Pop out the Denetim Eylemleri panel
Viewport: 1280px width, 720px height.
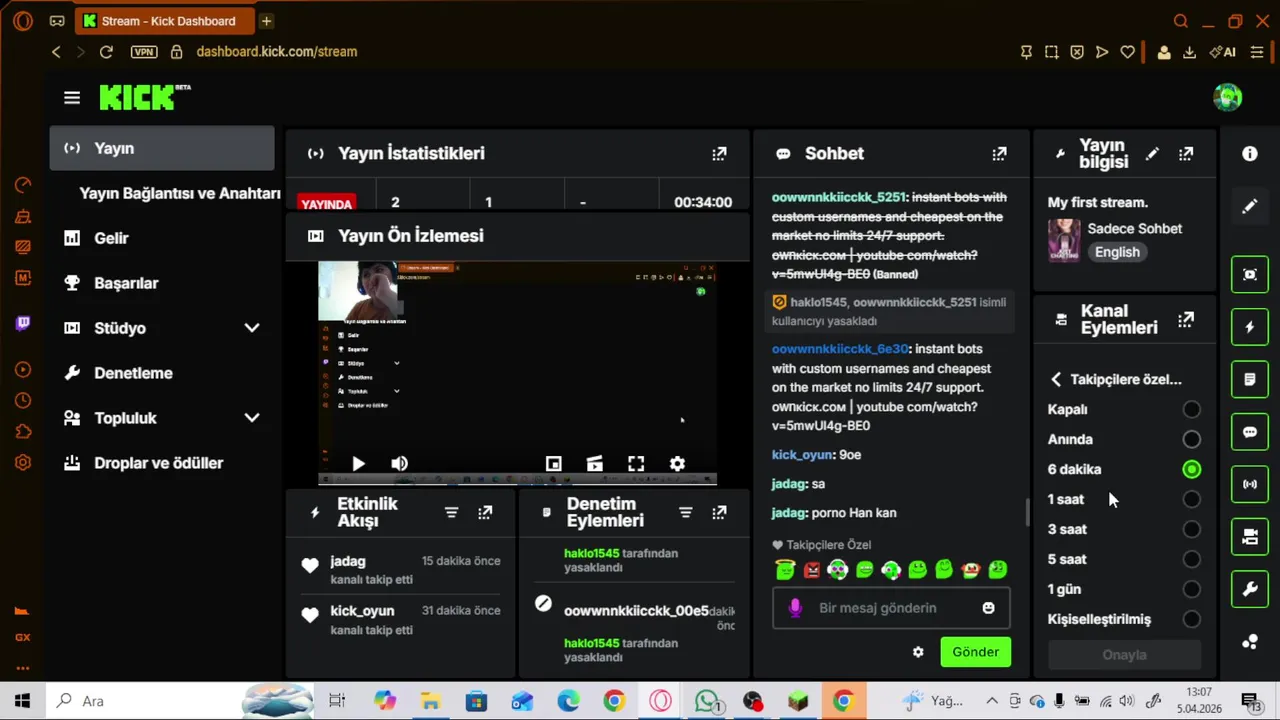coord(719,512)
